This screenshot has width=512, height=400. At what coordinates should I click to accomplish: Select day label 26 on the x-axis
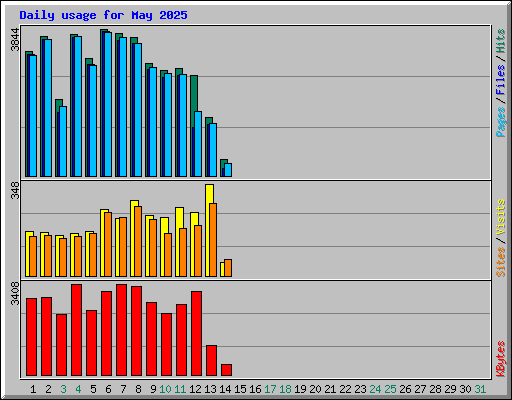pyautogui.click(x=405, y=389)
